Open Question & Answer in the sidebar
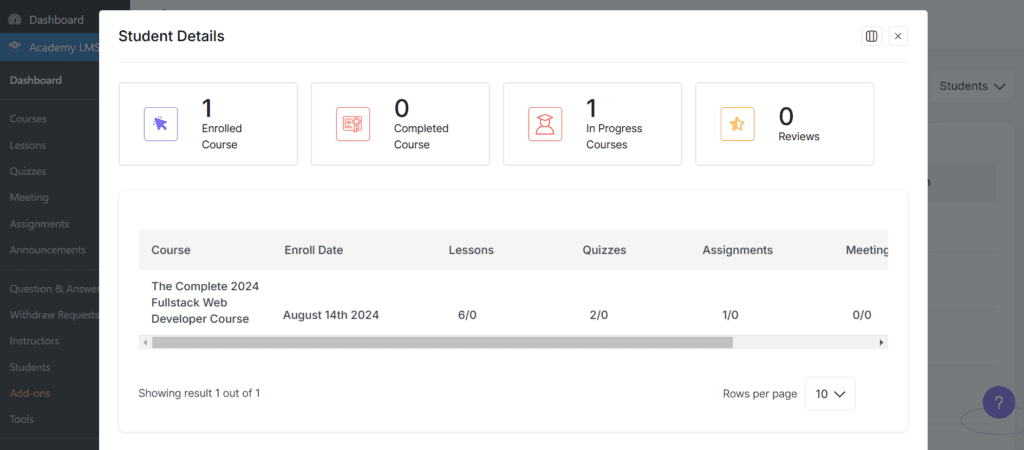 (x=54, y=289)
